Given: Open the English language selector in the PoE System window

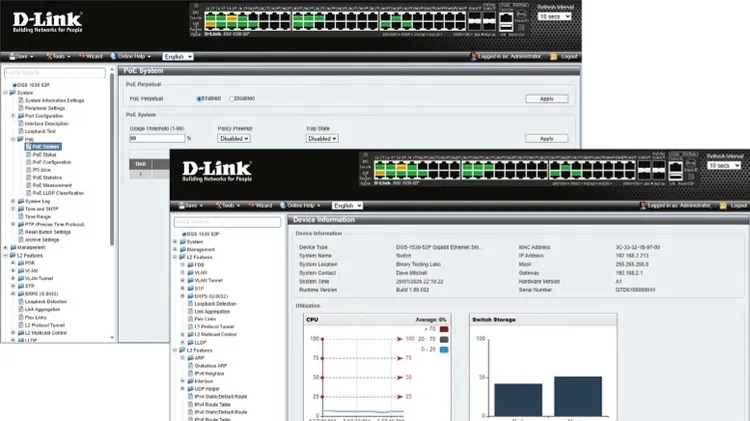Looking at the screenshot, I should [179, 56].
